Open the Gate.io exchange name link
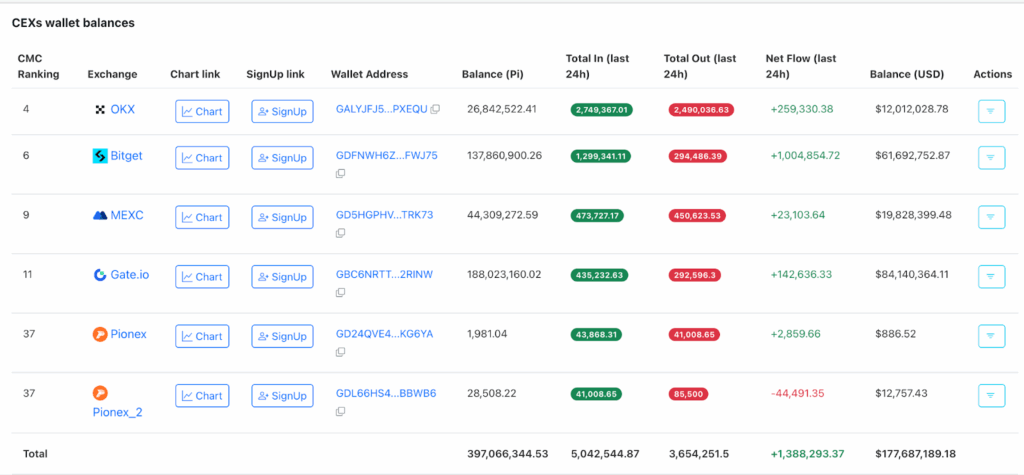This screenshot has height=475, width=1024. pyautogui.click(x=130, y=274)
